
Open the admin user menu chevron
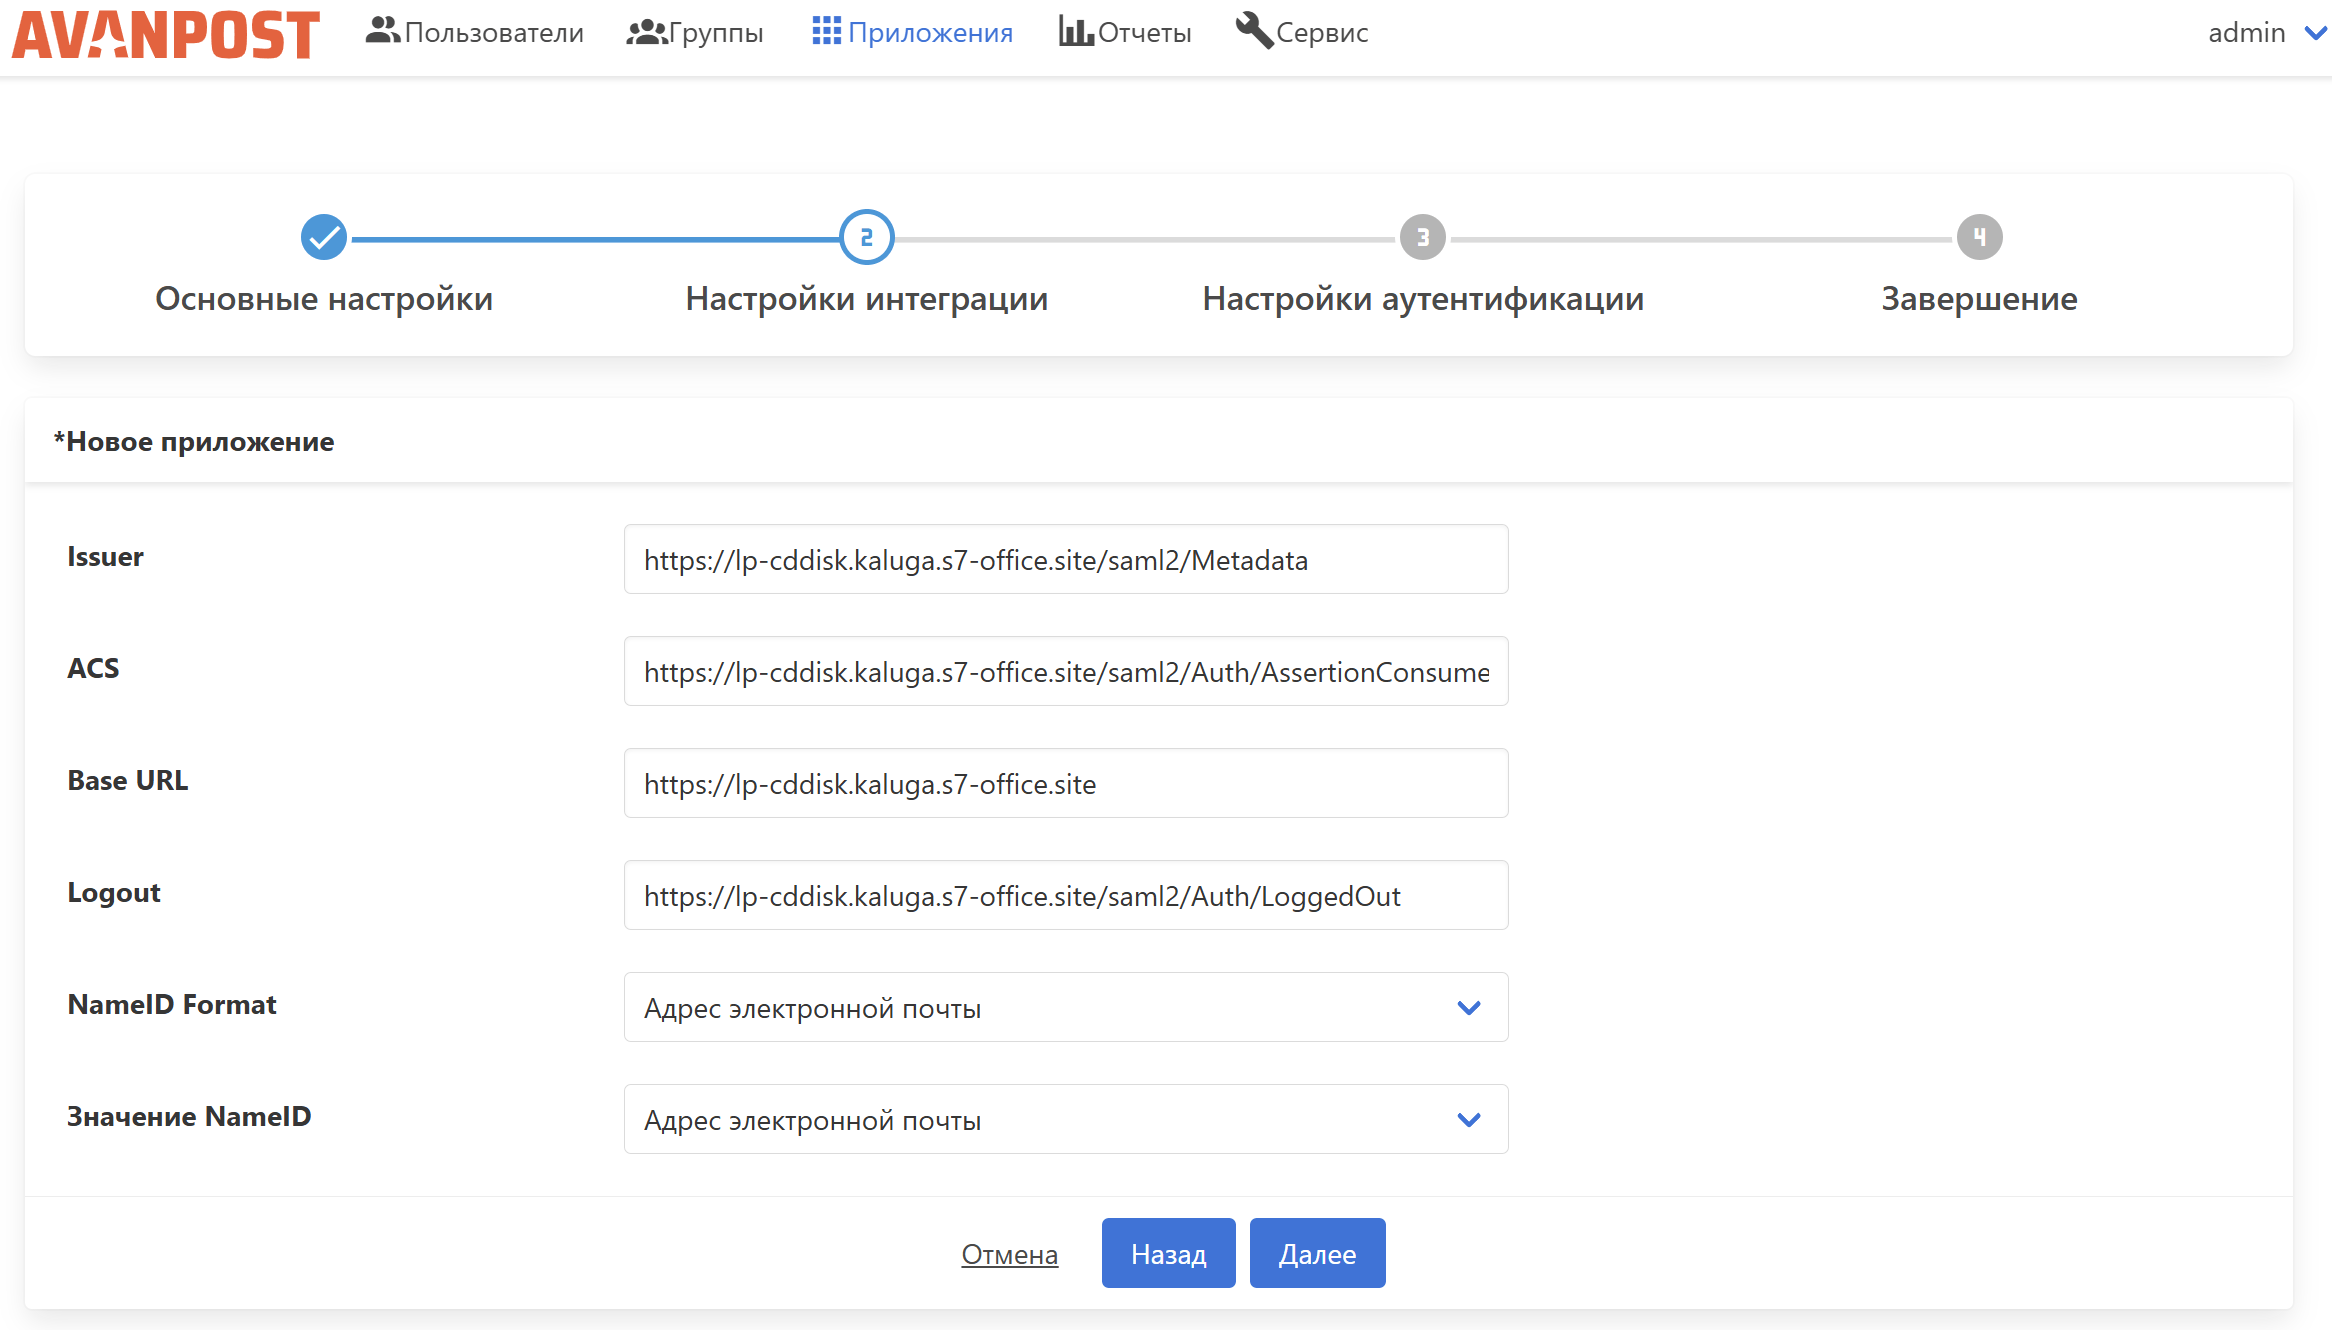[x=2315, y=33]
